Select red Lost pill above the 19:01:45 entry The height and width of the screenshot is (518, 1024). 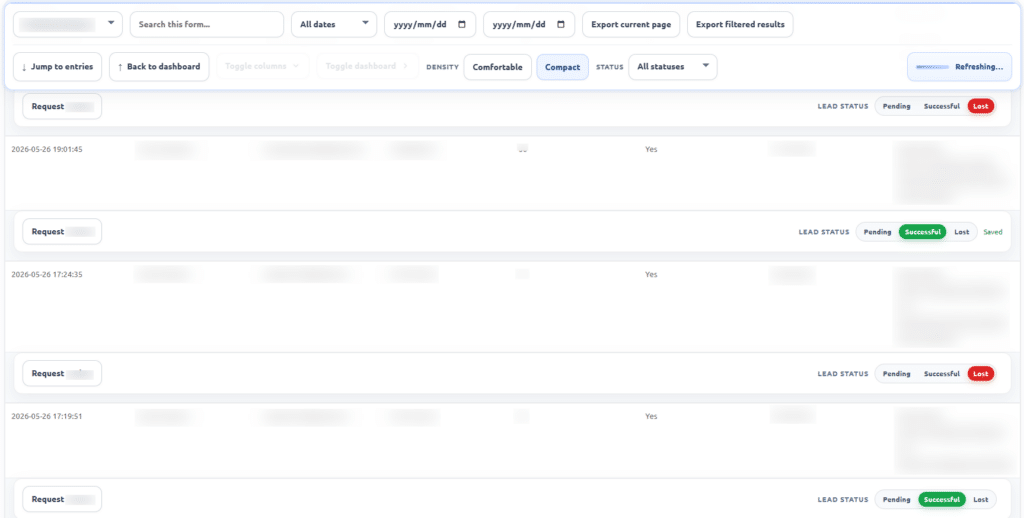click(x=981, y=106)
